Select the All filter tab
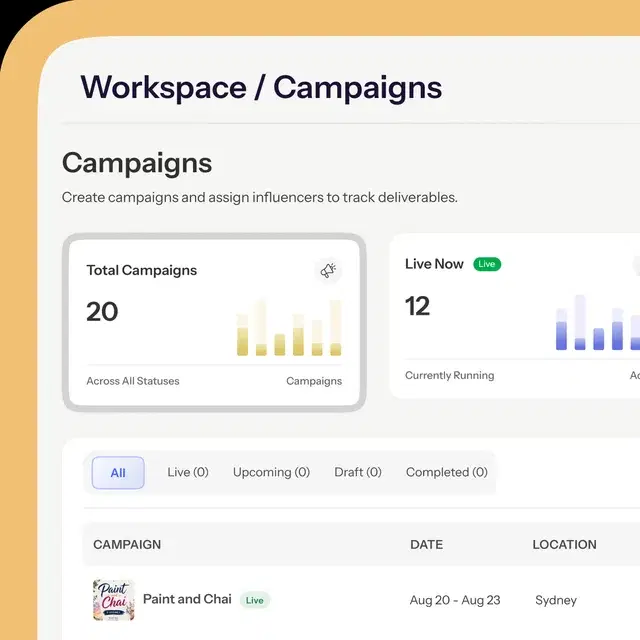This screenshot has height=640, width=640. click(x=118, y=473)
